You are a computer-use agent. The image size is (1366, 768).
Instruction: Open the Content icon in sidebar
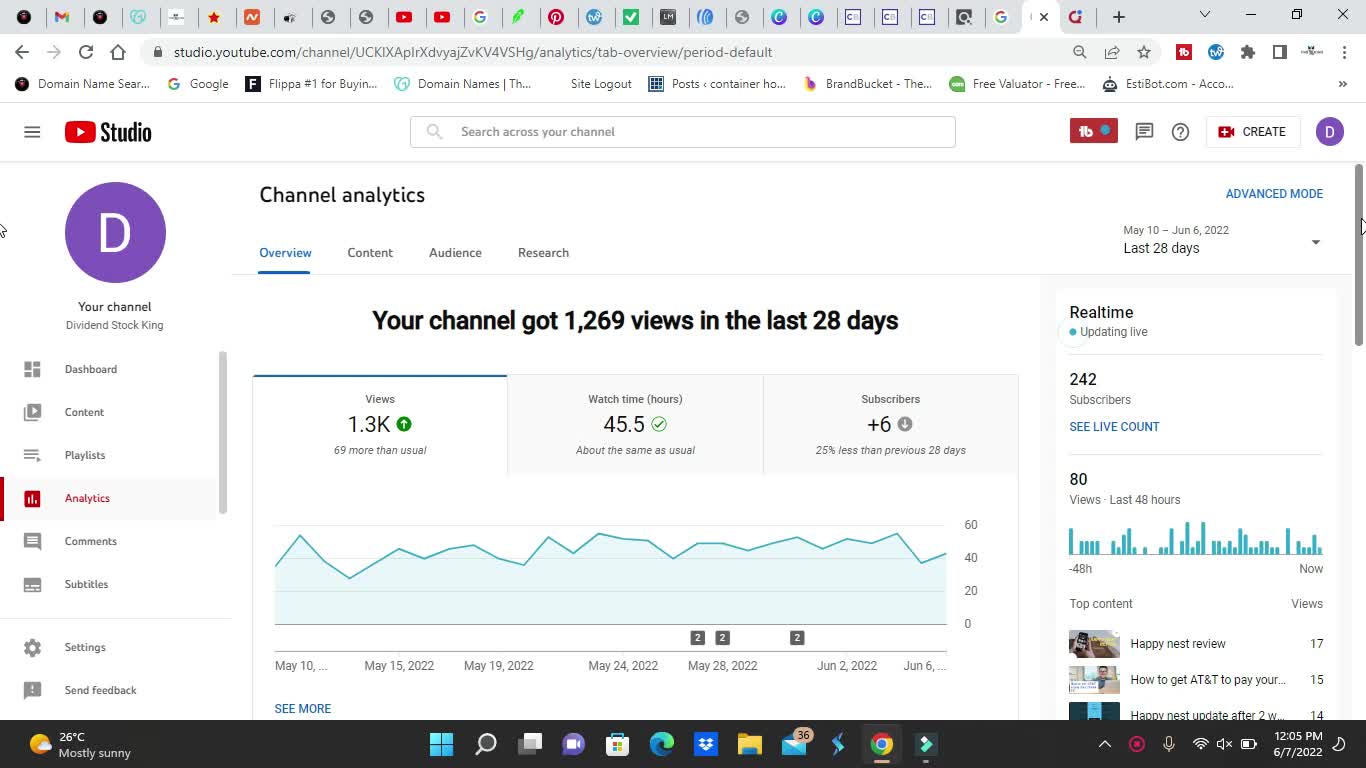pos(32,412)
